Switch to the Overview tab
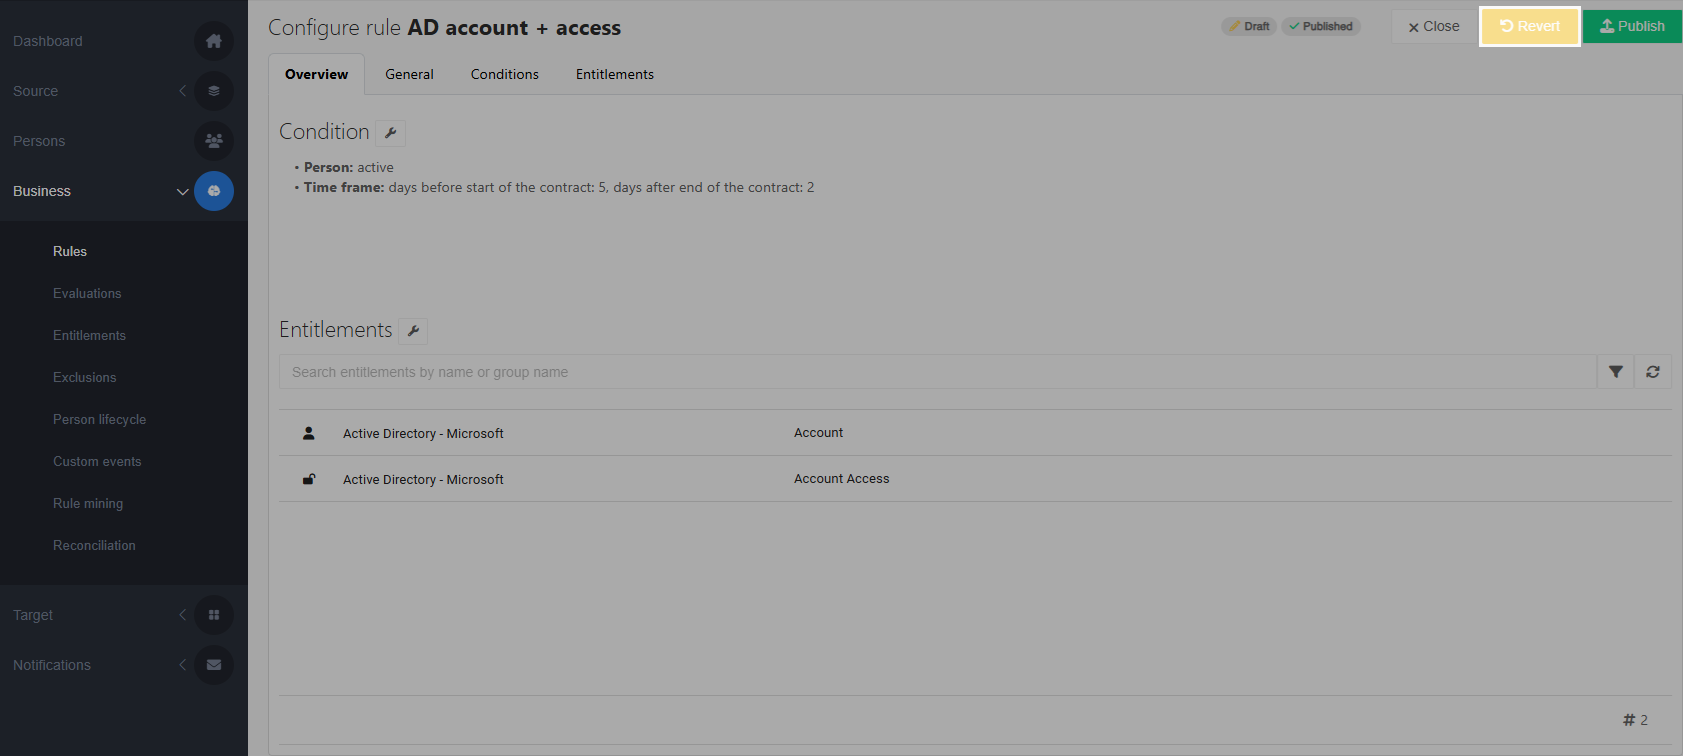Viewport: 1683px width, 756px height. 317,74
